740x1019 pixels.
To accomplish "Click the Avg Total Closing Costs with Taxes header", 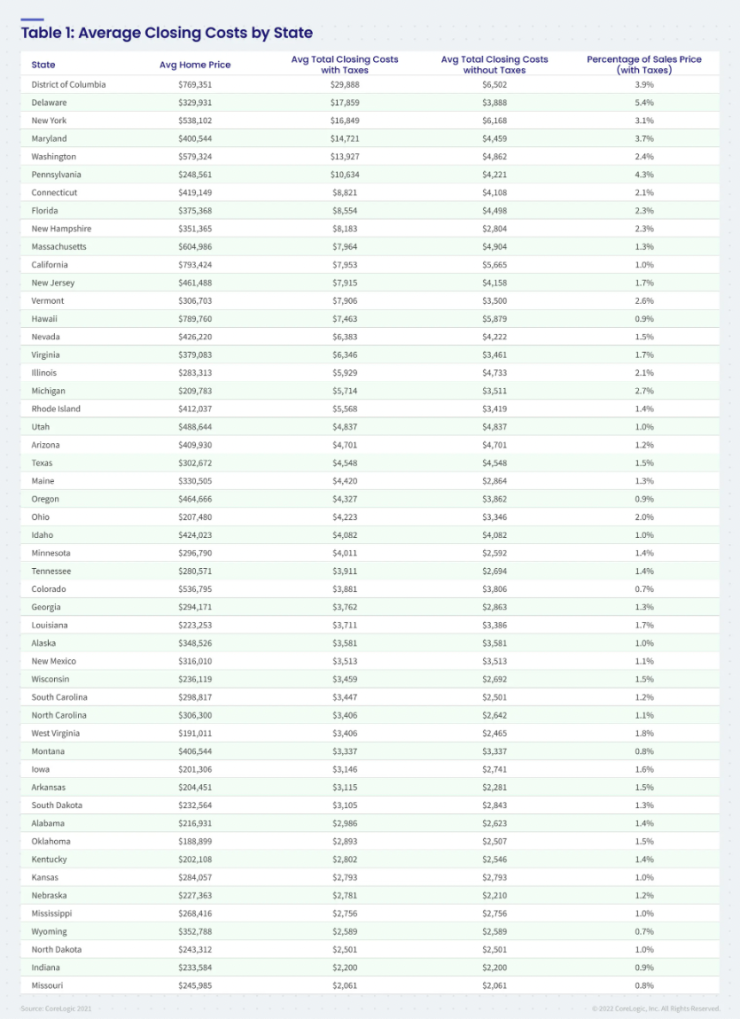I will (x=344, y=65).
